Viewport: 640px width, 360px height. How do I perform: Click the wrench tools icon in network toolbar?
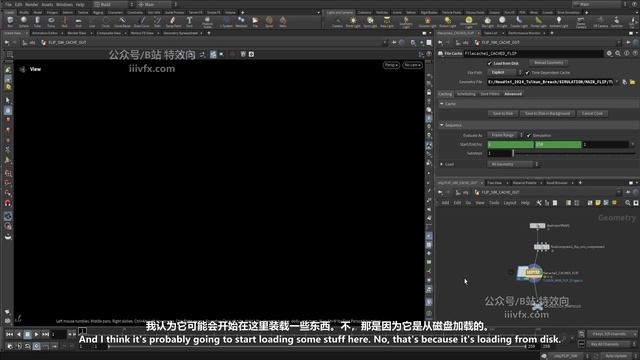(539, 203)
